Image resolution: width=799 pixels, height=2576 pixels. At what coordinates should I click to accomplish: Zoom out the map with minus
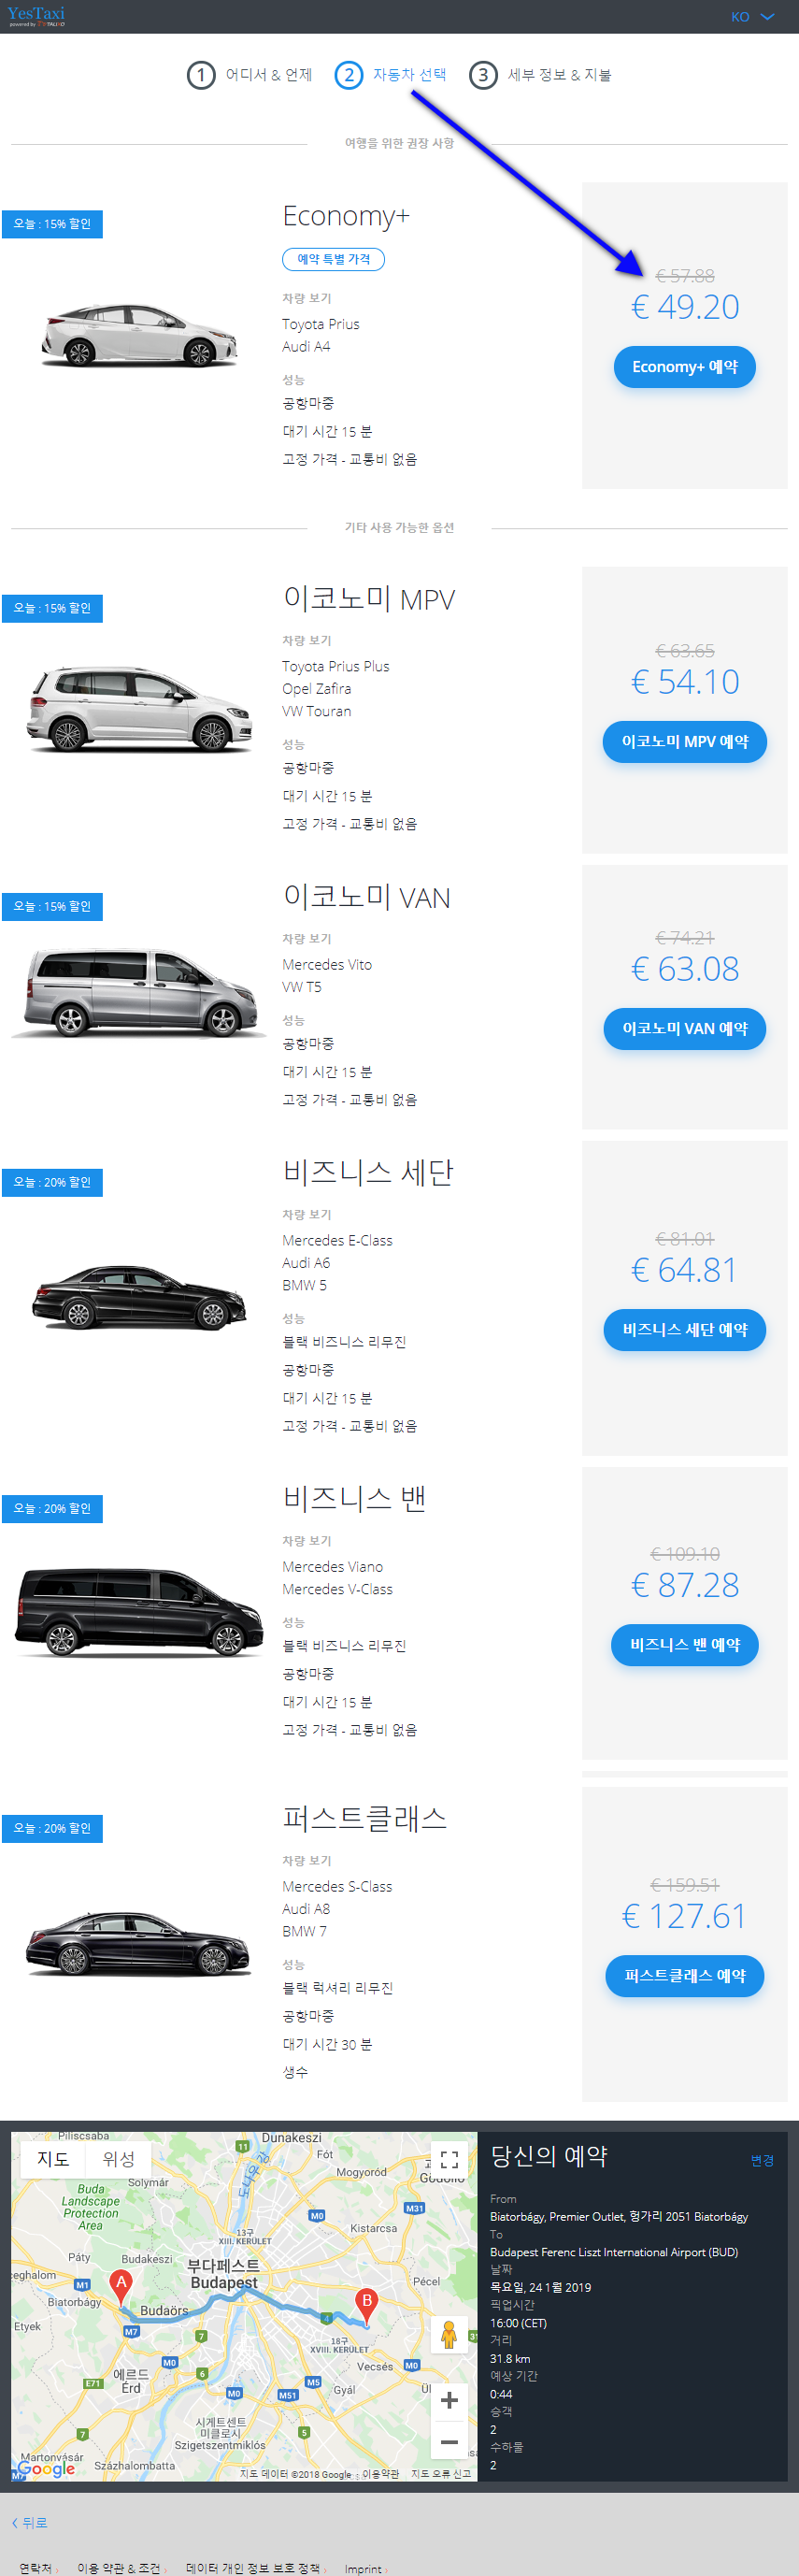449,2442
